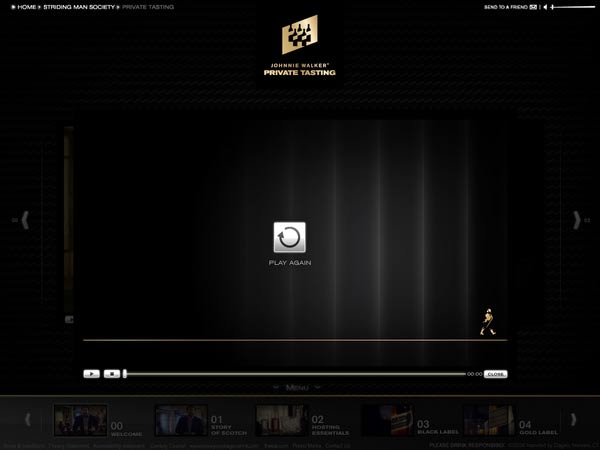Open the Send to a Friend link
600x450 pixels.
(506, 7)
